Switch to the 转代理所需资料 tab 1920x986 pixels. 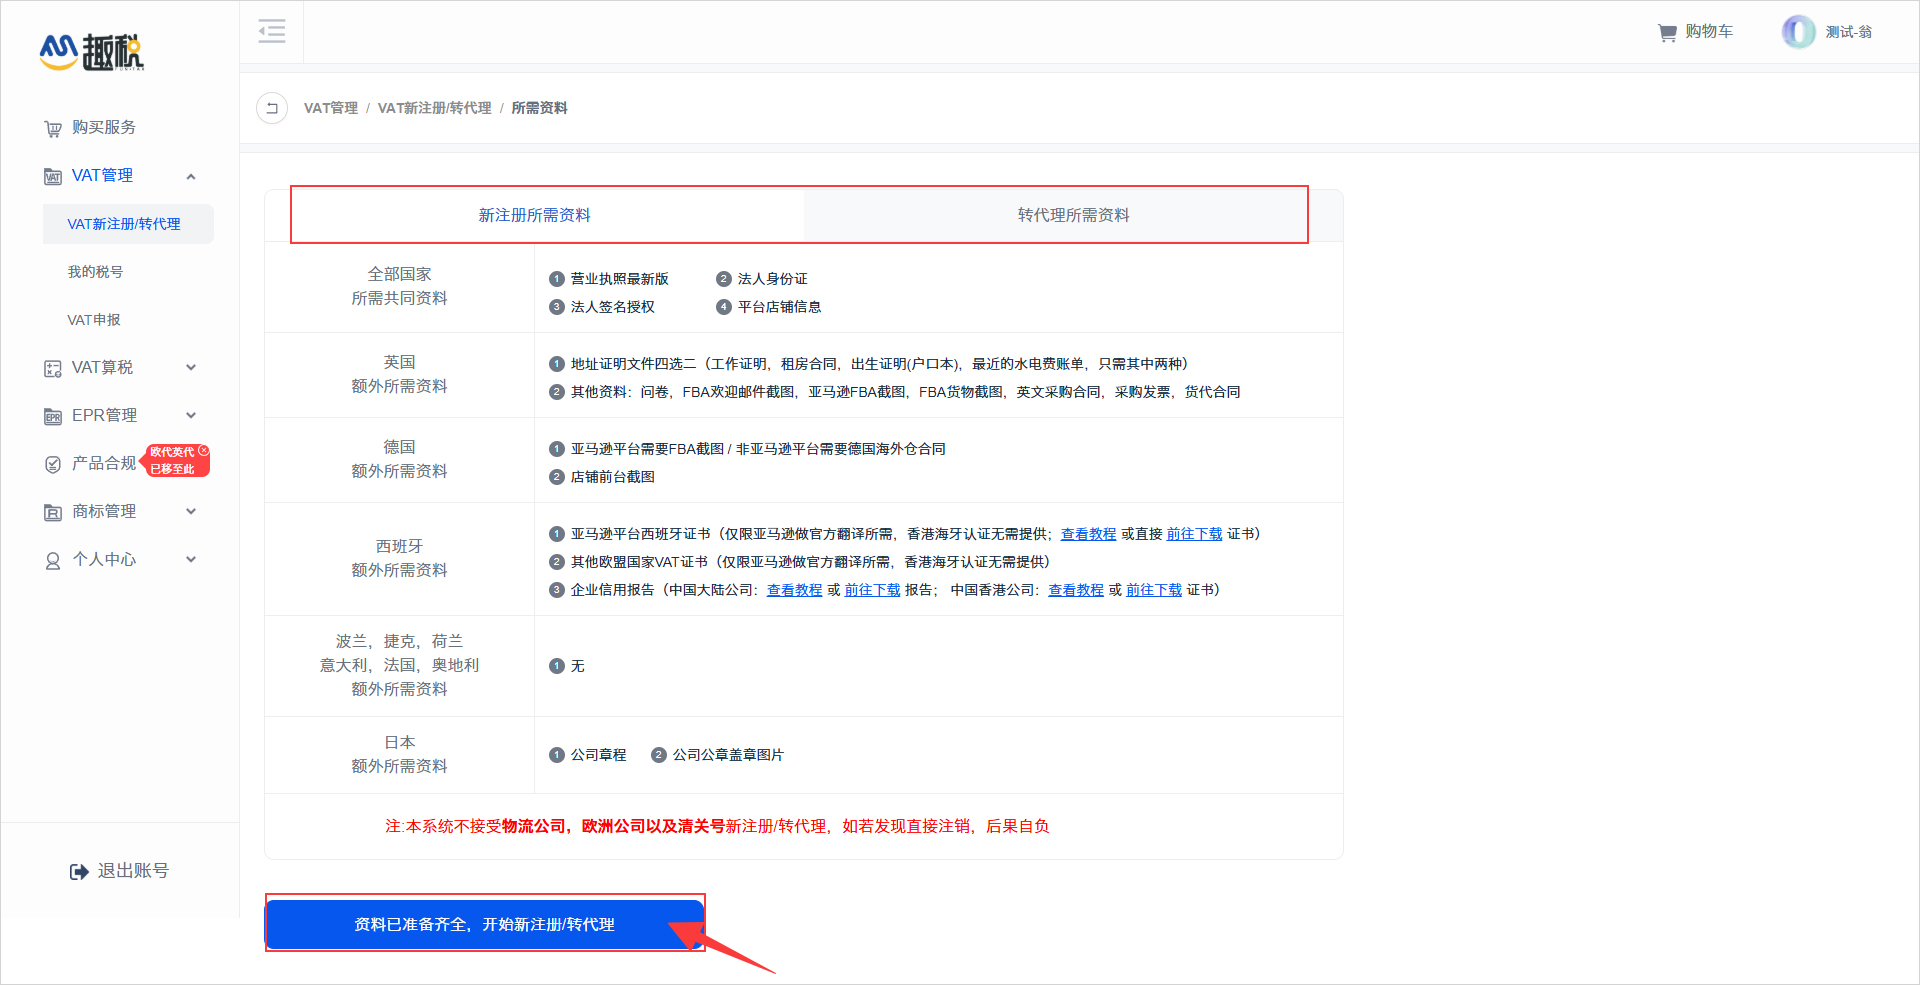pos(1073,214)
